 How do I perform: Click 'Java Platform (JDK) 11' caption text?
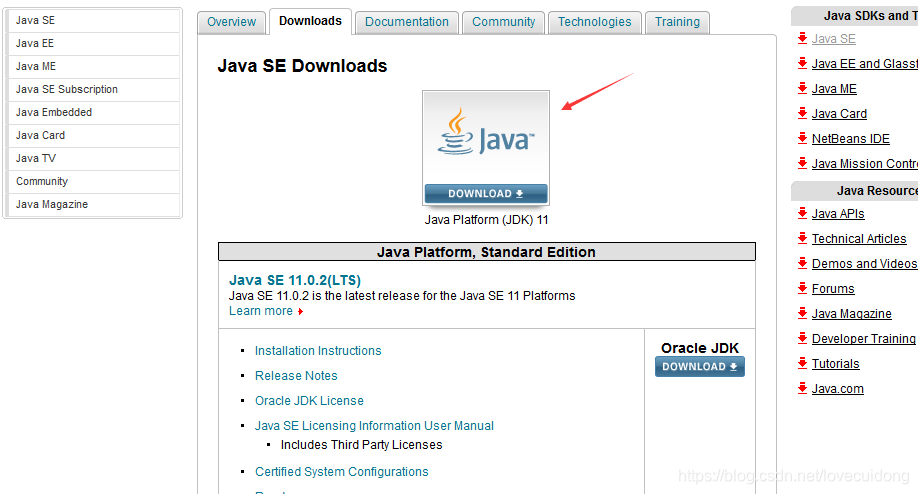(487, 220)
